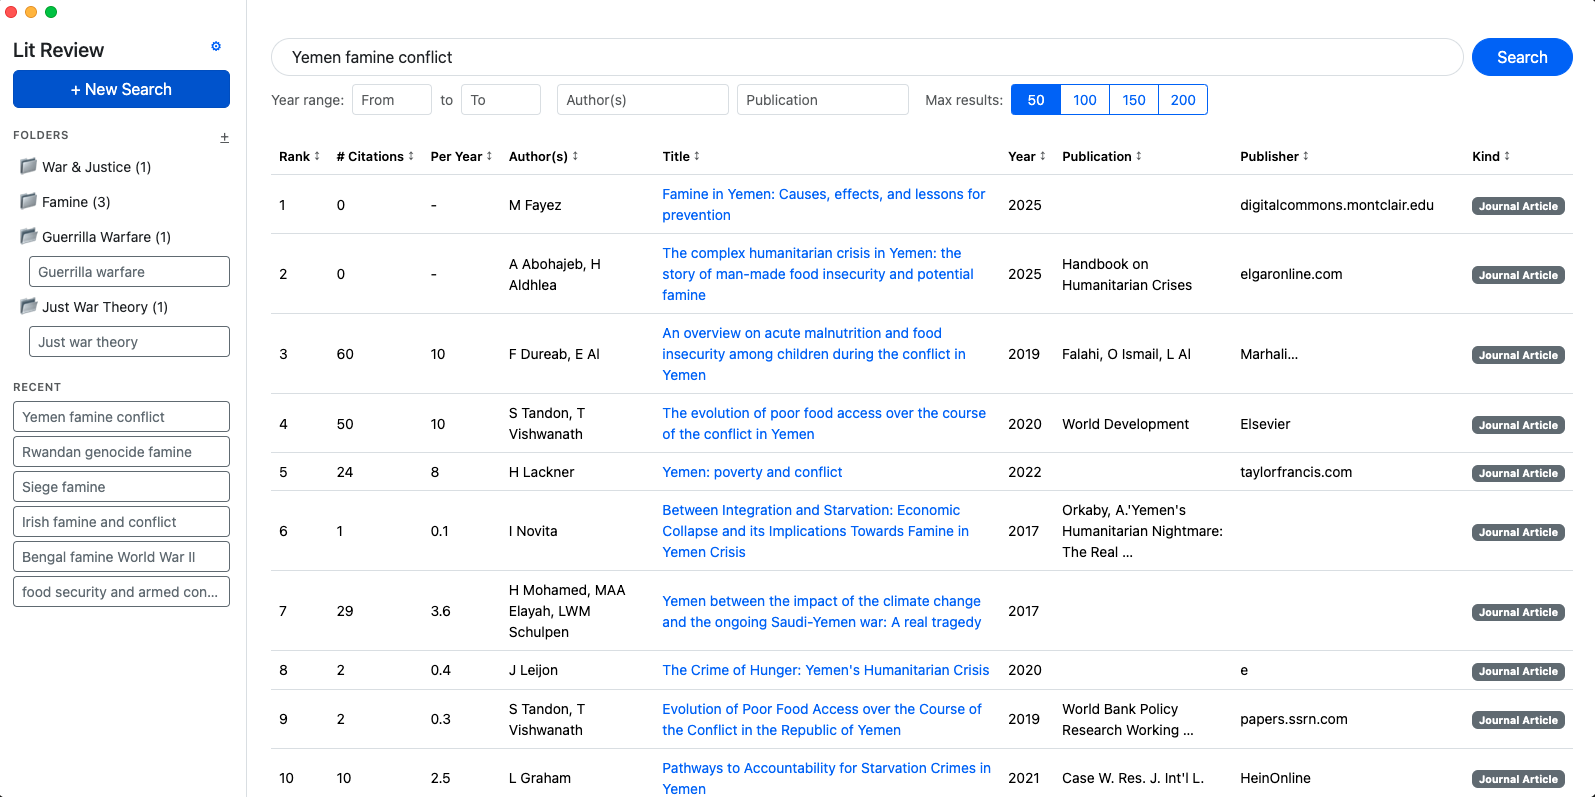This screenshot has height=797, width=1595.
Task: Set max results to 50
Action: pyautogui.click(x=1036, y=100)
